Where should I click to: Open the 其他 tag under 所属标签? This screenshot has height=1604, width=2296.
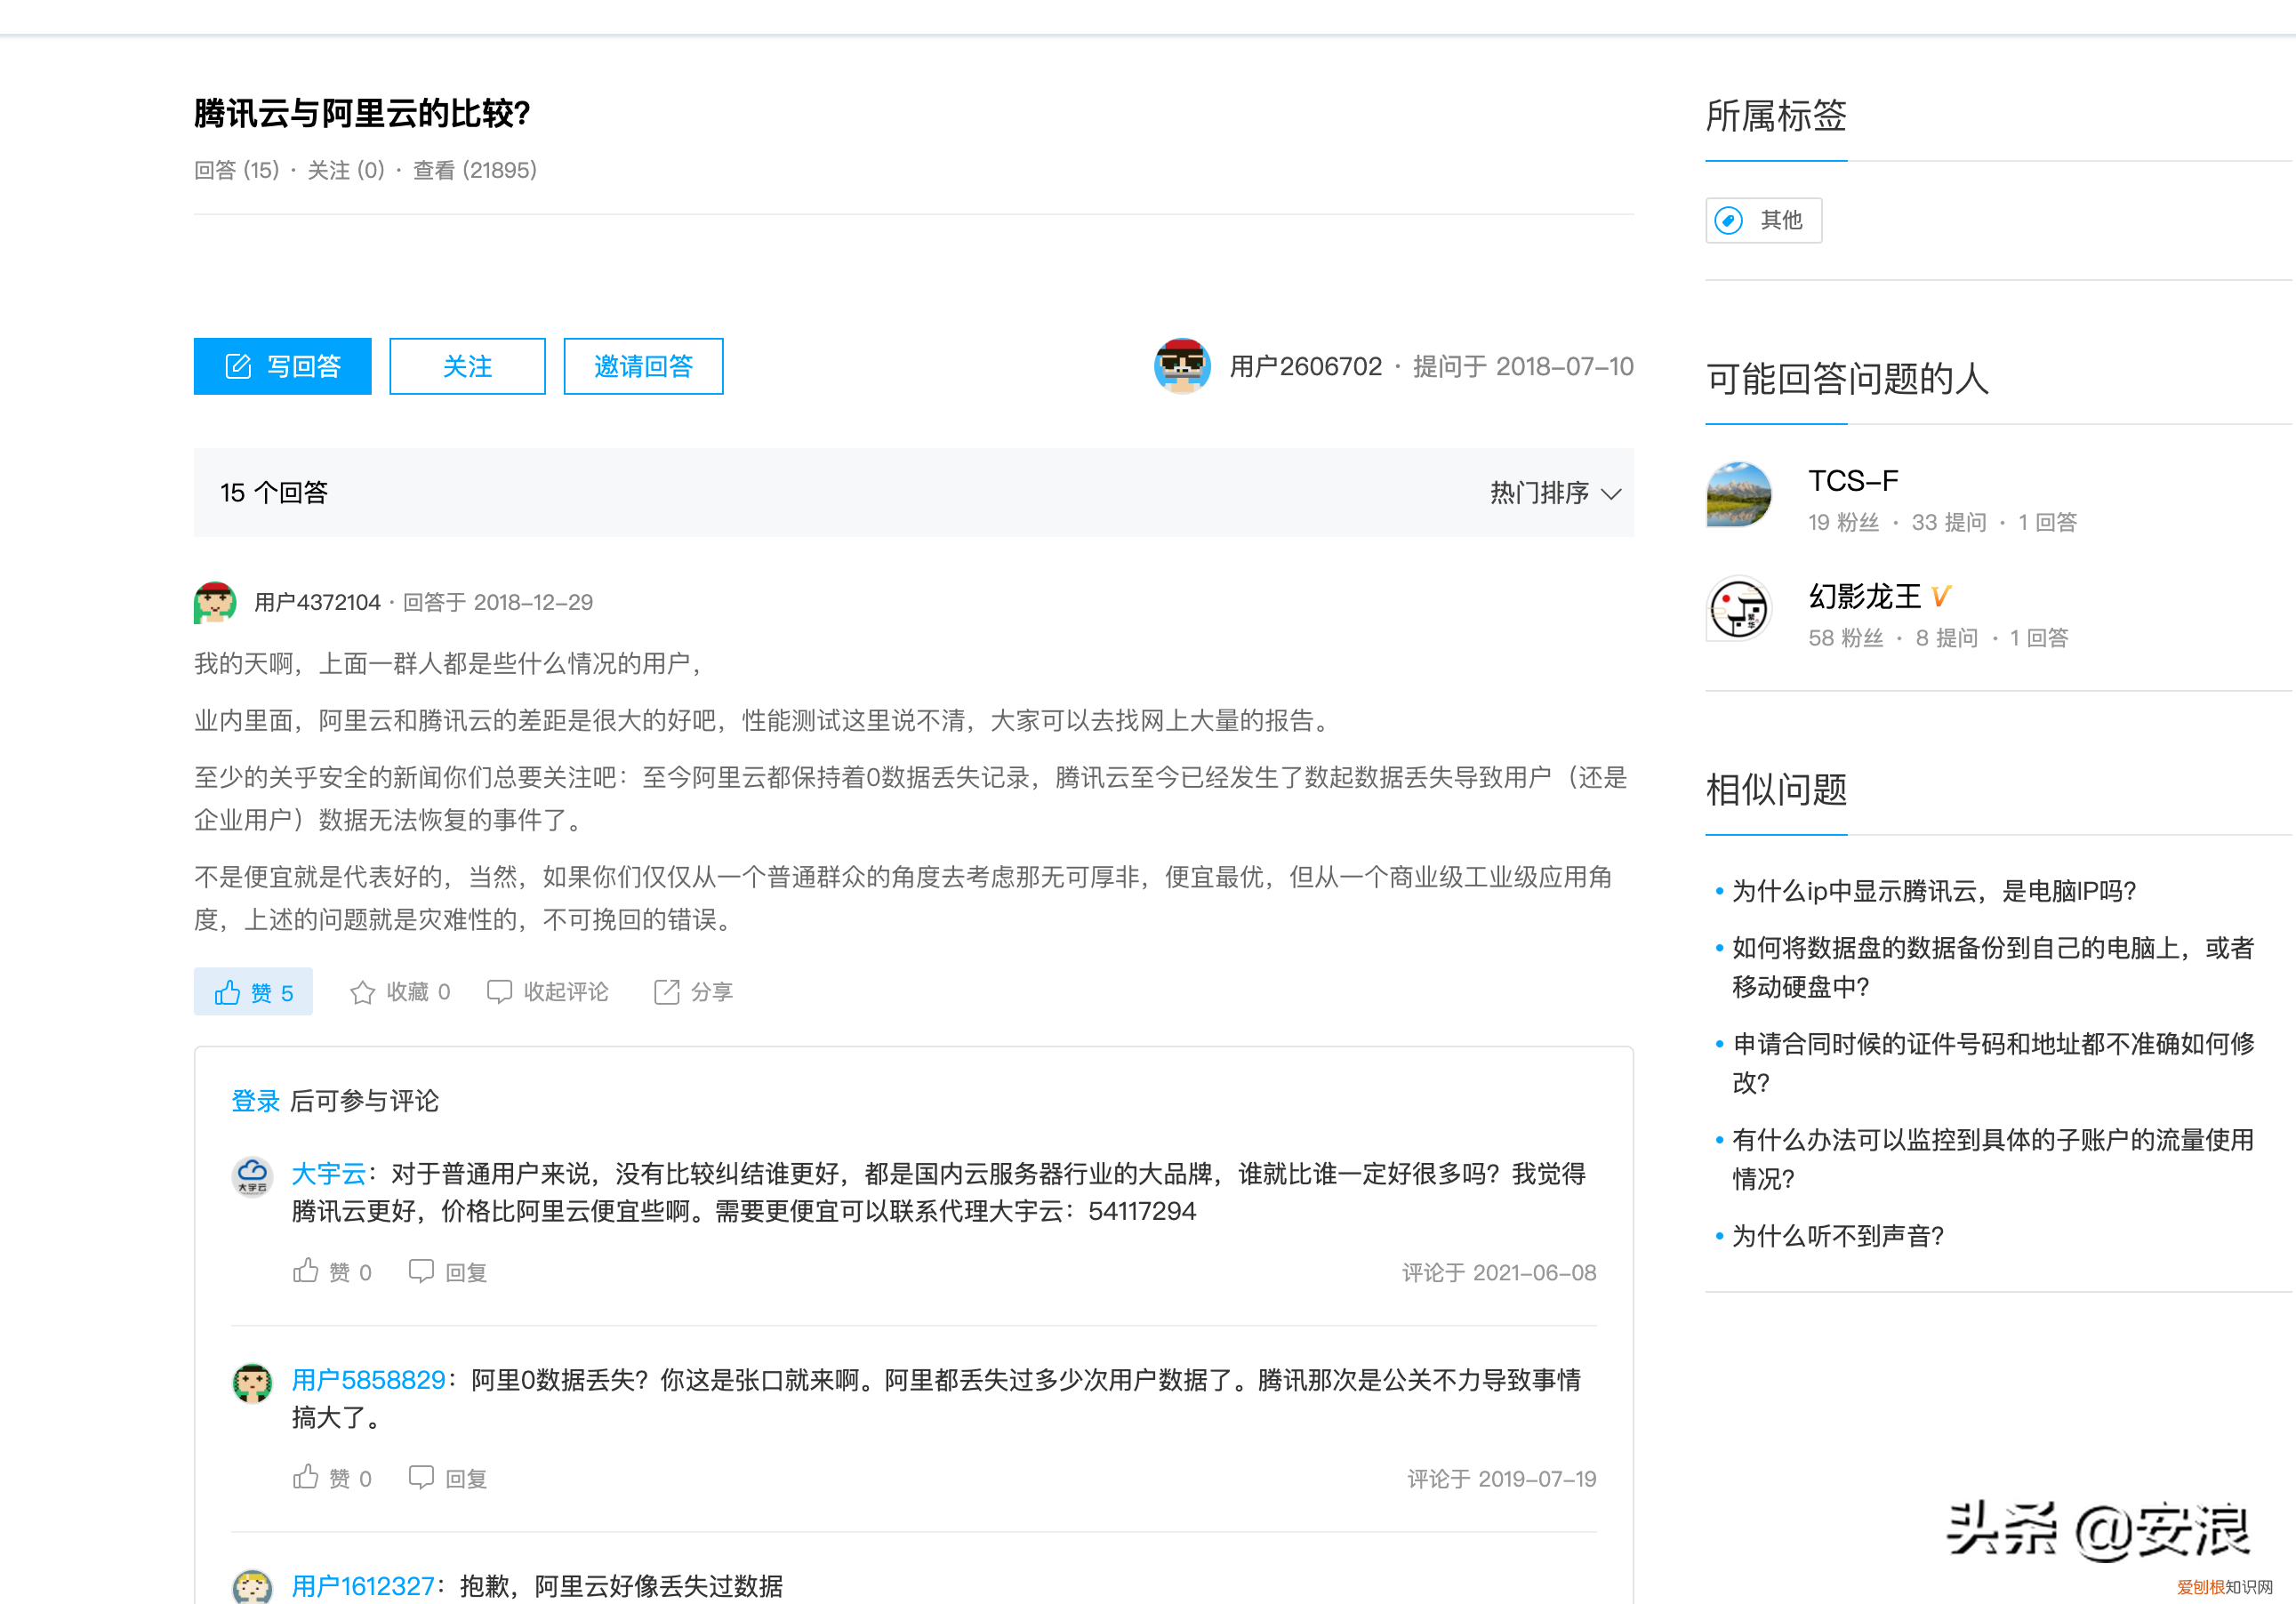(1763, 220)
